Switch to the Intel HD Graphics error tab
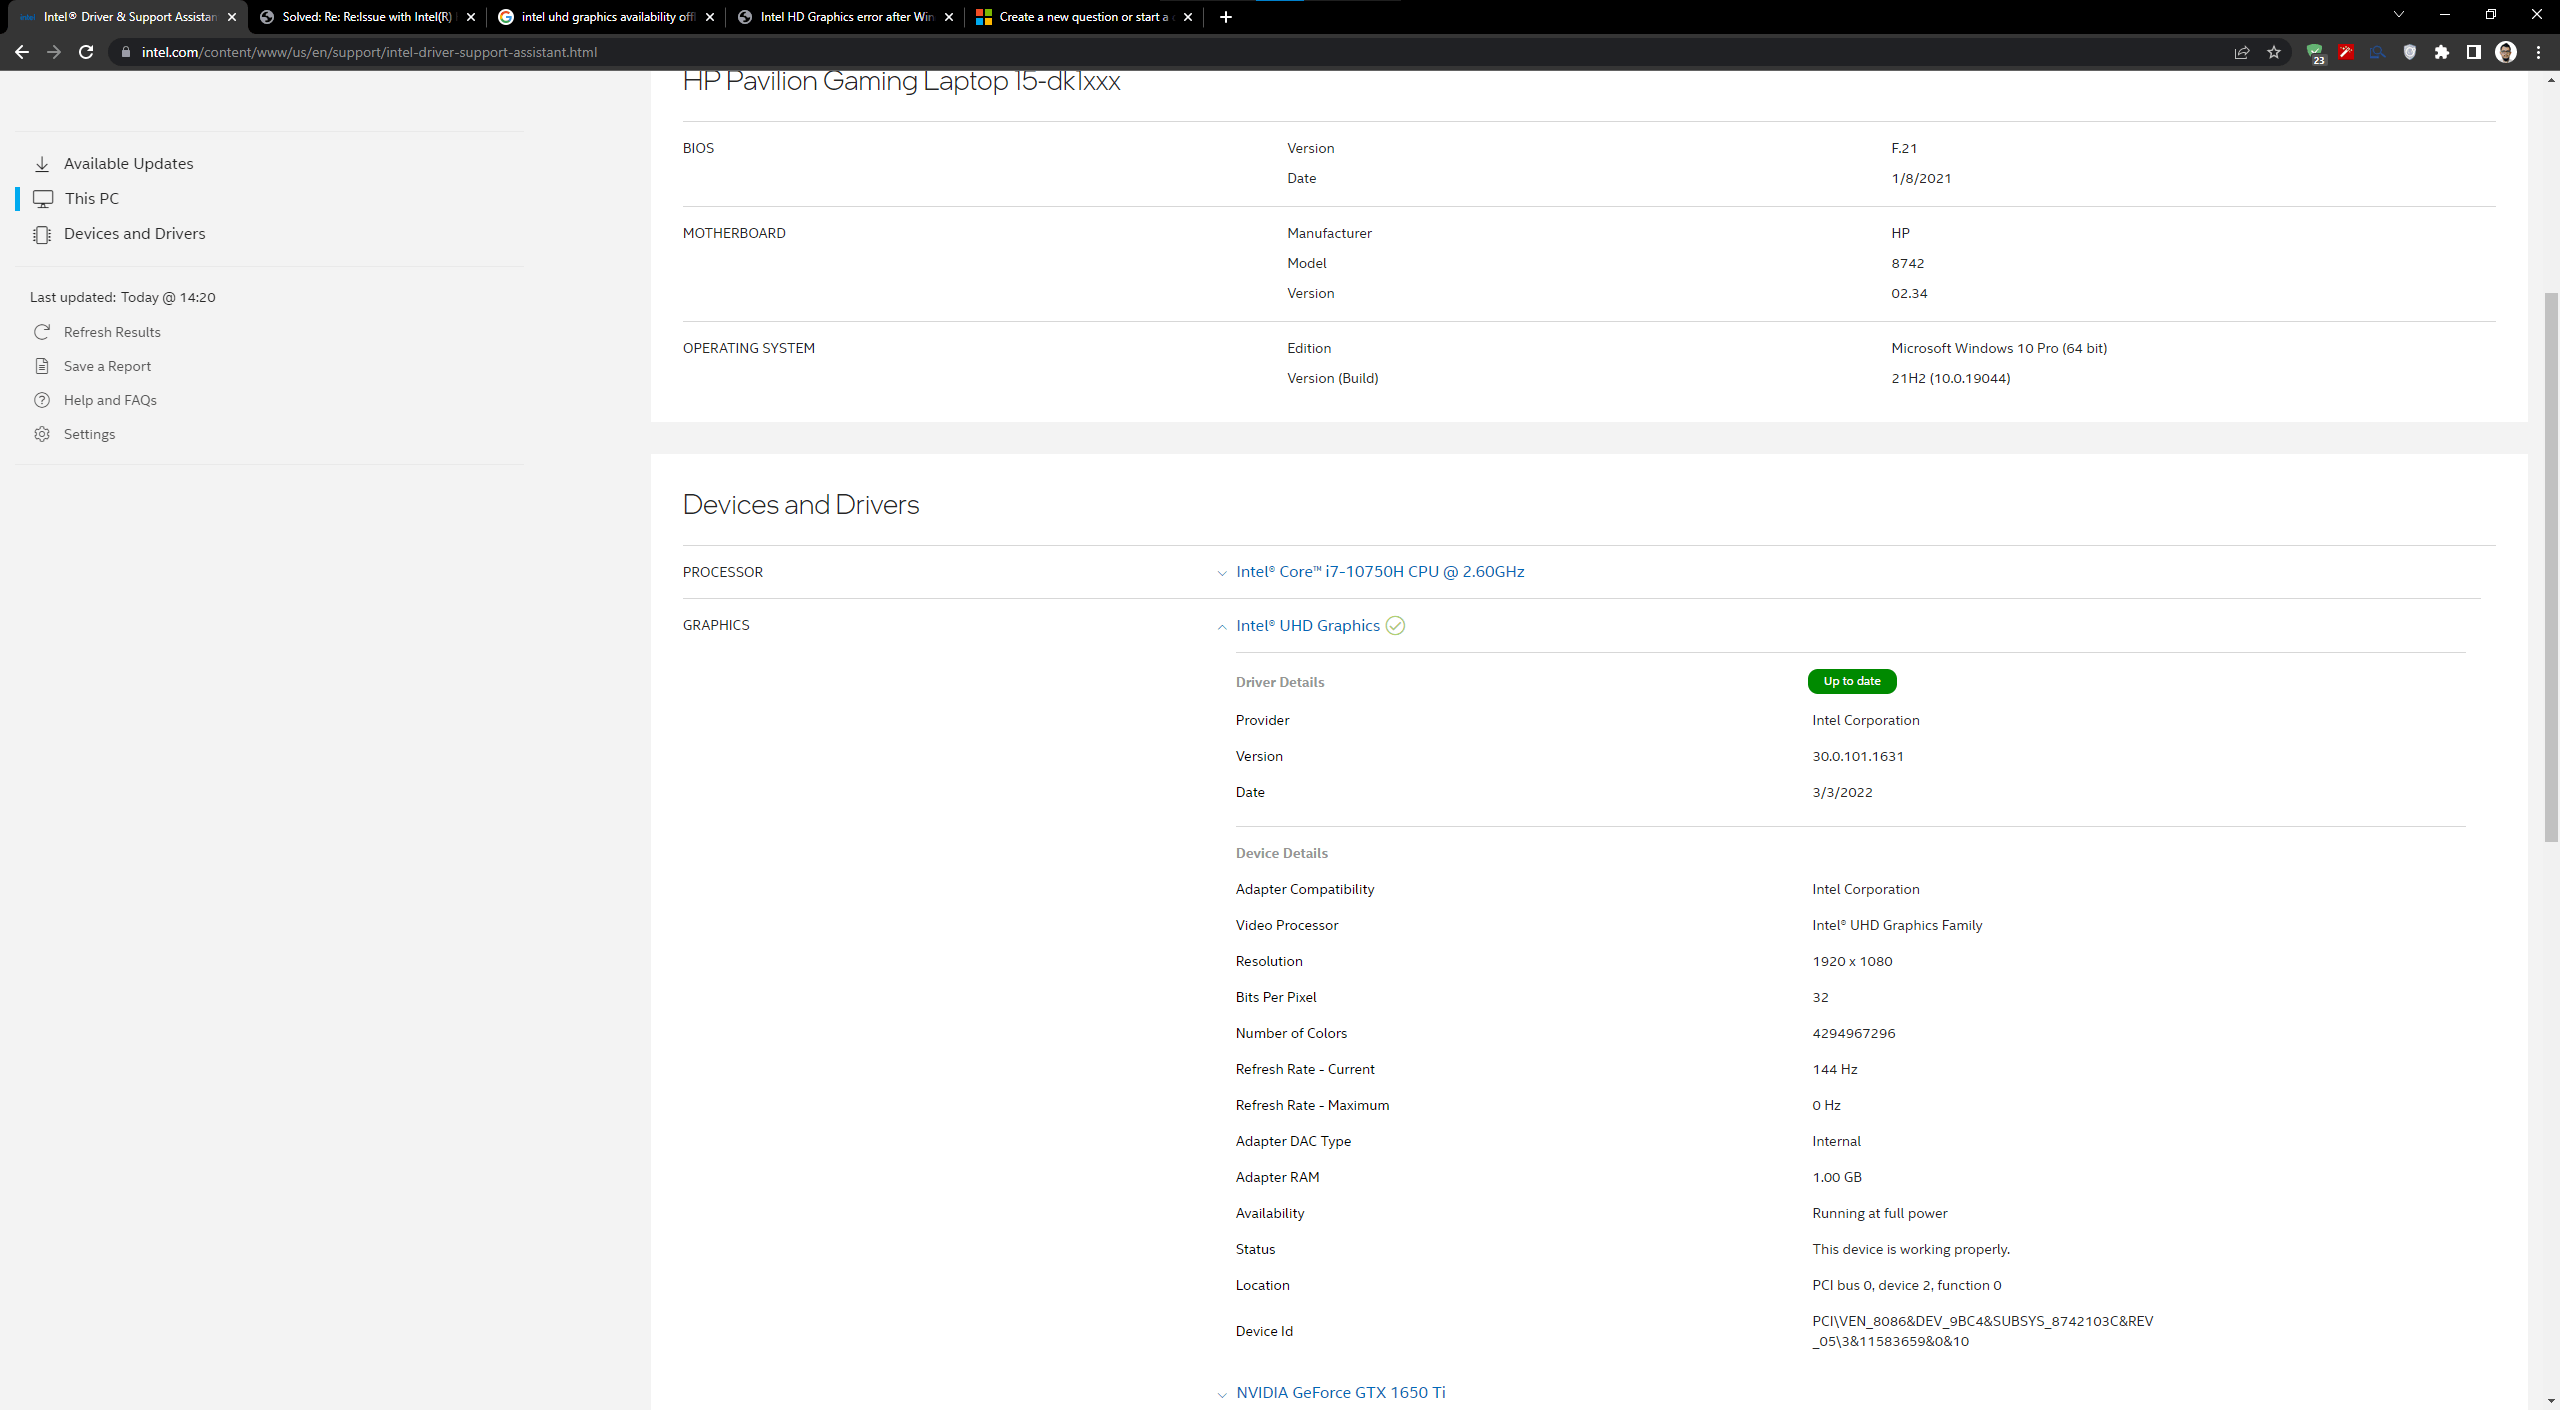 coord(845,17)
